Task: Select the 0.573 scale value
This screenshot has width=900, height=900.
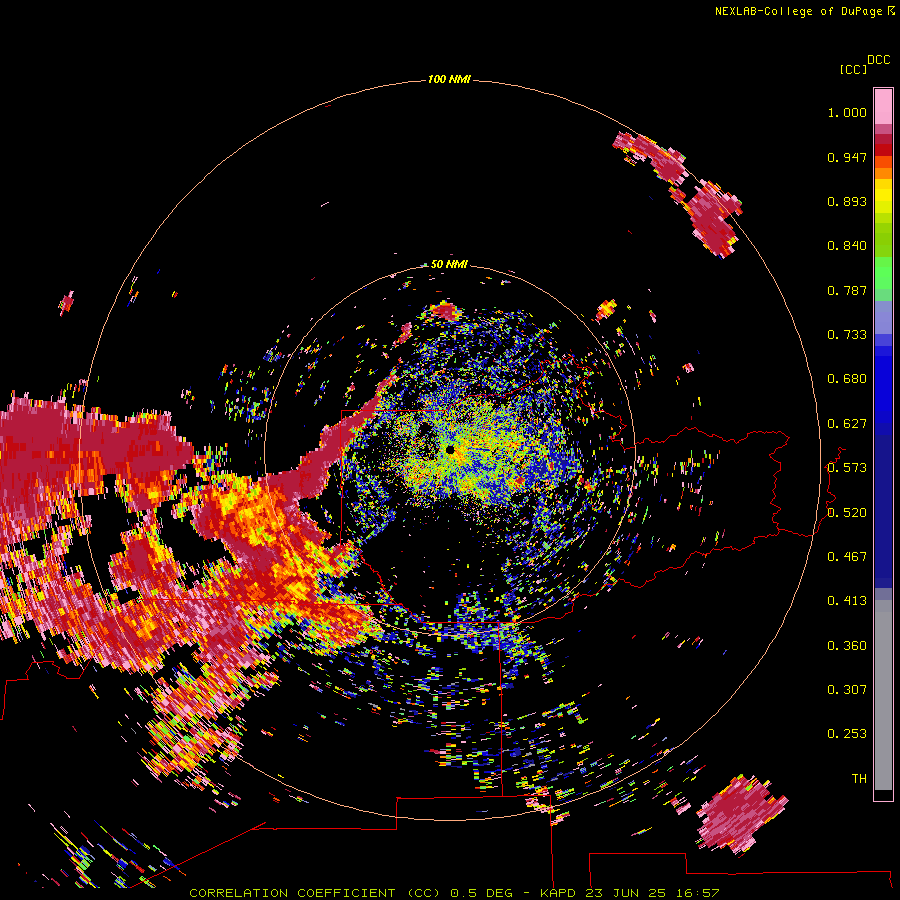Action: pyautogui.click(x=847, y=468)
